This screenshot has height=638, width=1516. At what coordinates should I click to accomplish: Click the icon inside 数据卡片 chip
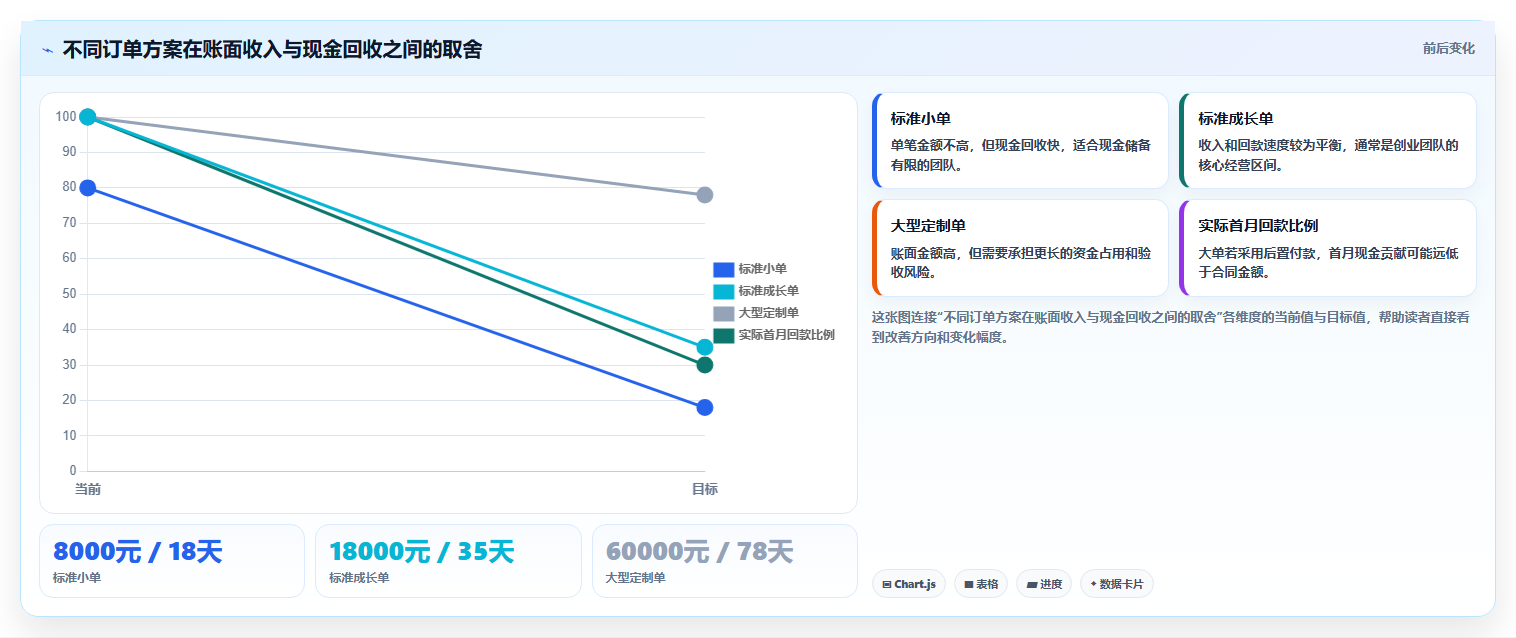coord(1094,584)
